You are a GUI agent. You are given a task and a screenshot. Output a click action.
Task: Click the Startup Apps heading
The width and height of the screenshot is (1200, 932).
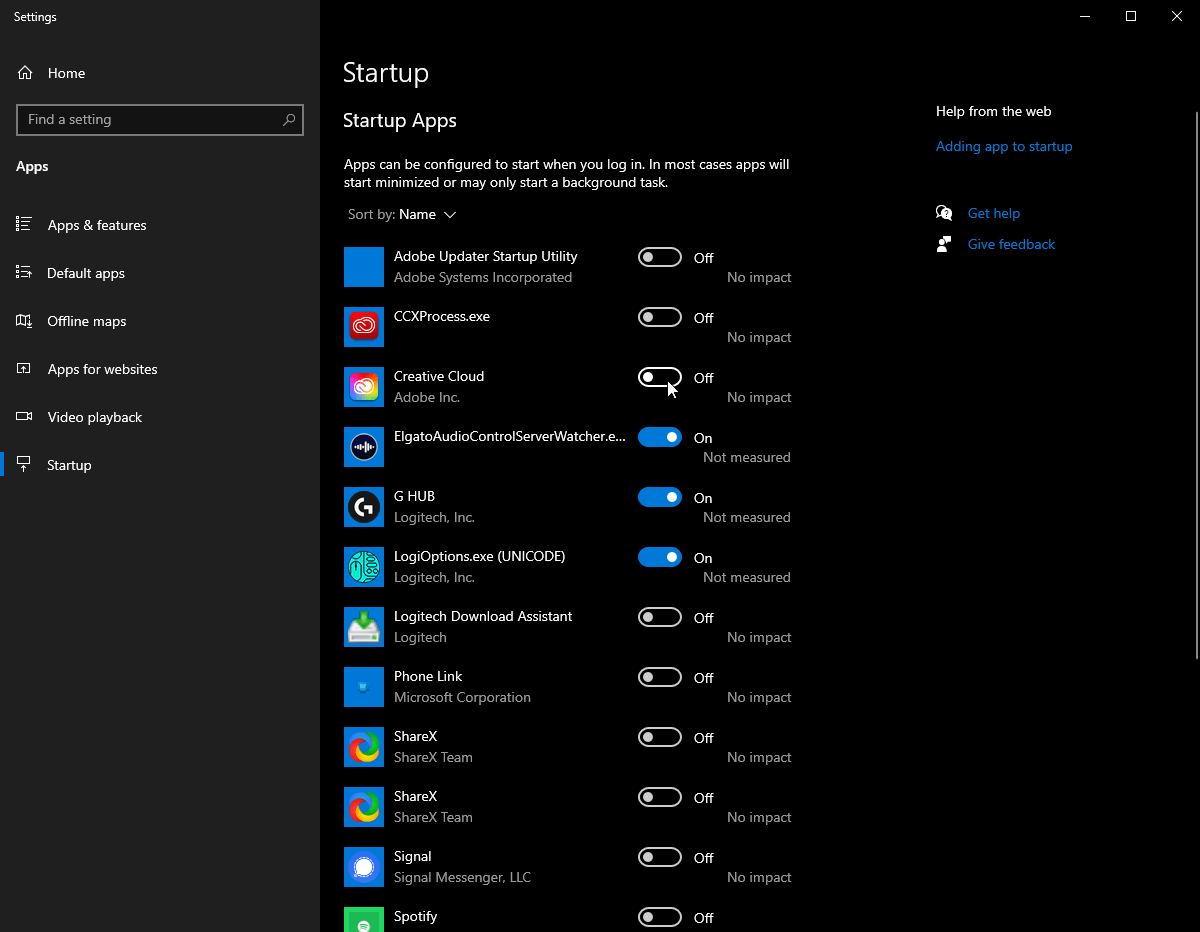coord(399,120)
